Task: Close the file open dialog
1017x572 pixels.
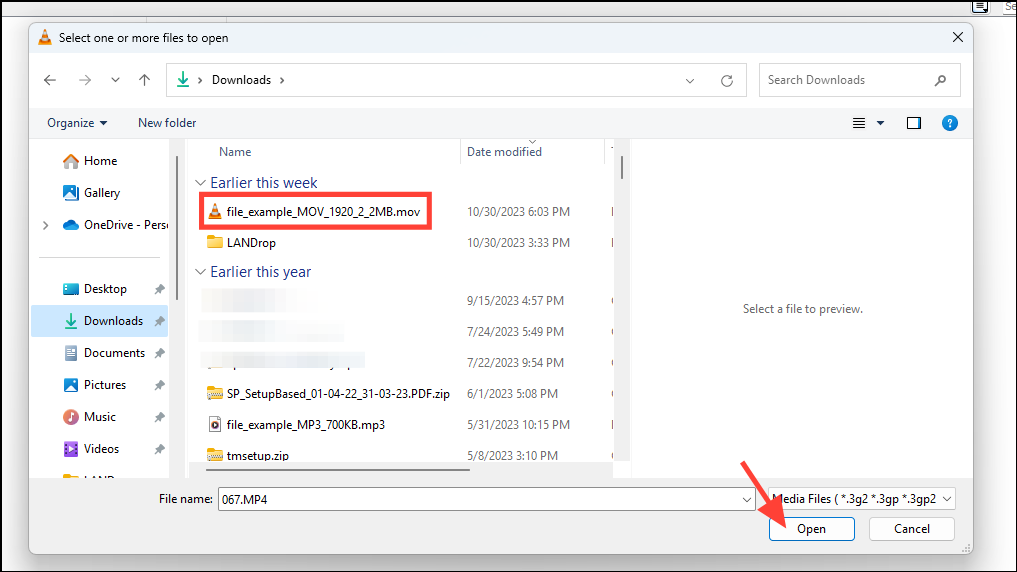Action: [957, 37]
